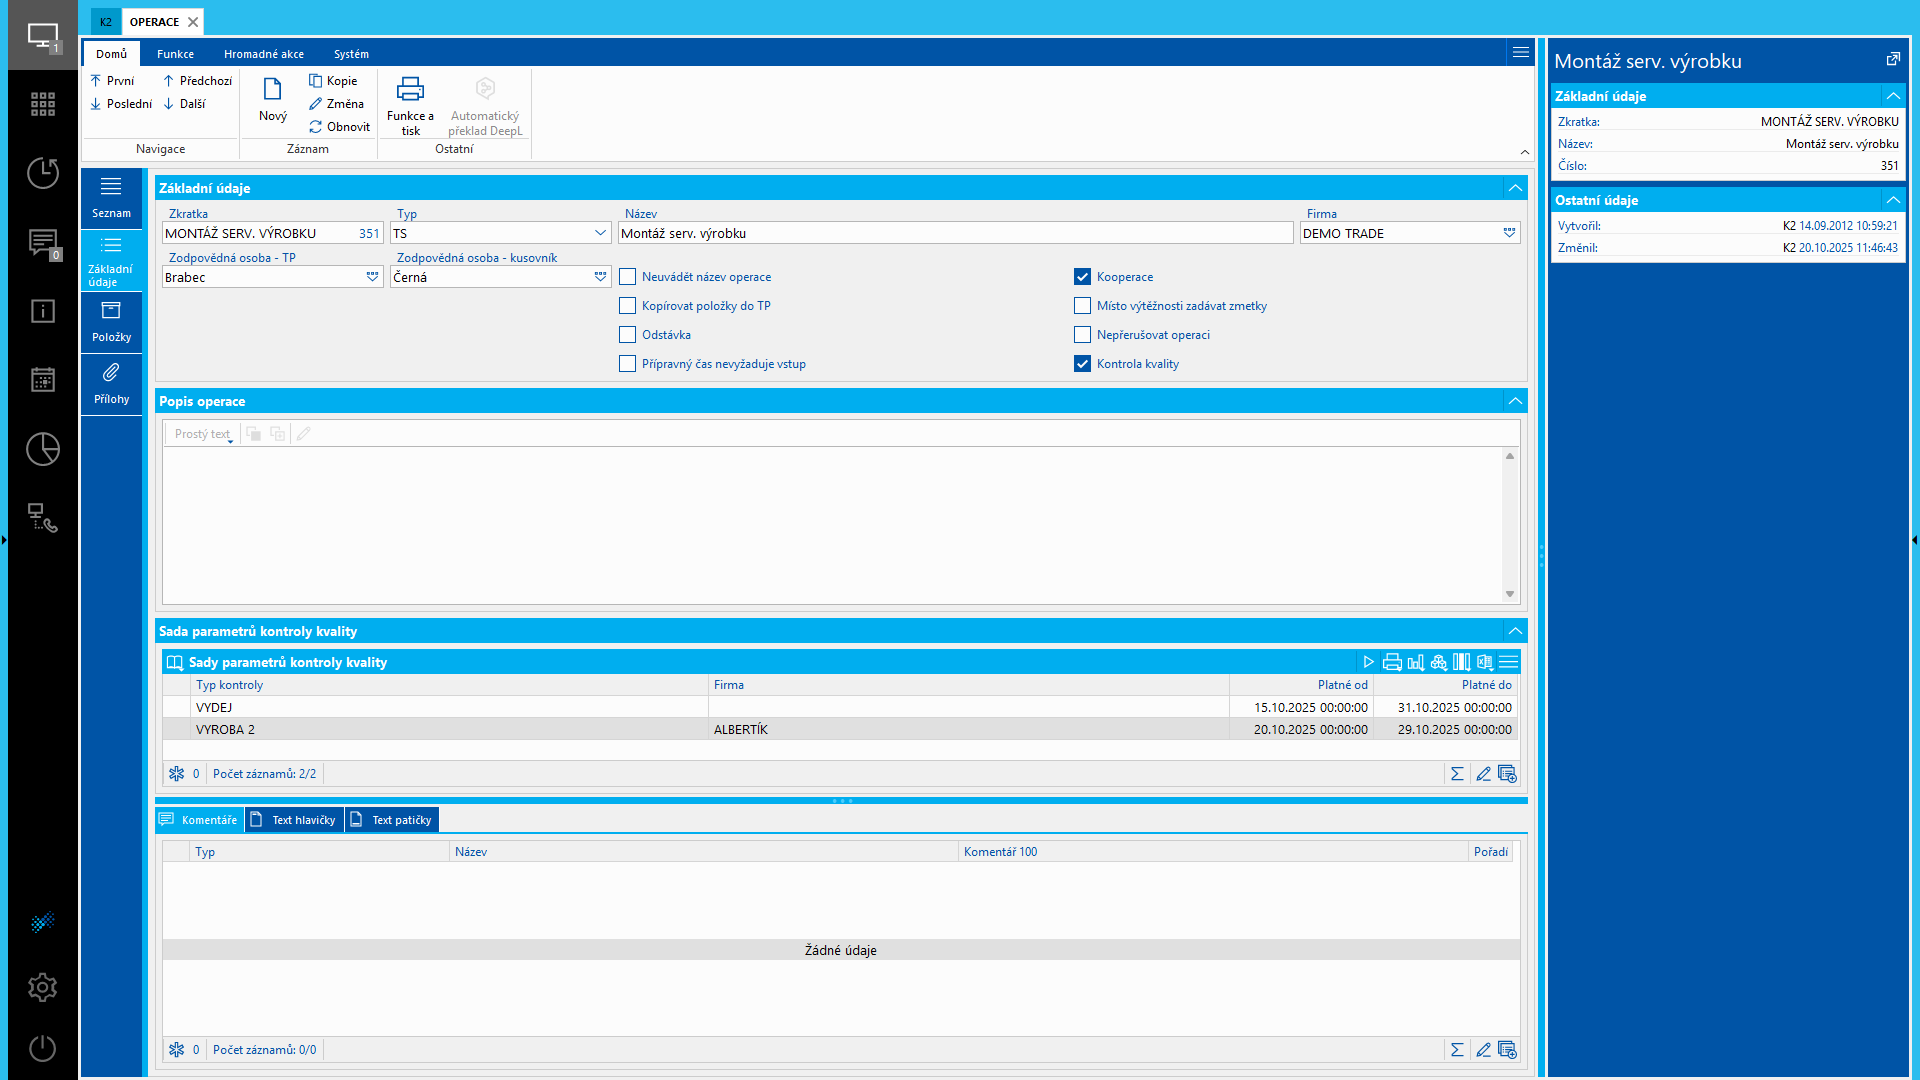This screenshot has height=1080, width=1920.
Task: Toggle the Kontrola kvality checkbox
Action: click(x=1082, y=364)
